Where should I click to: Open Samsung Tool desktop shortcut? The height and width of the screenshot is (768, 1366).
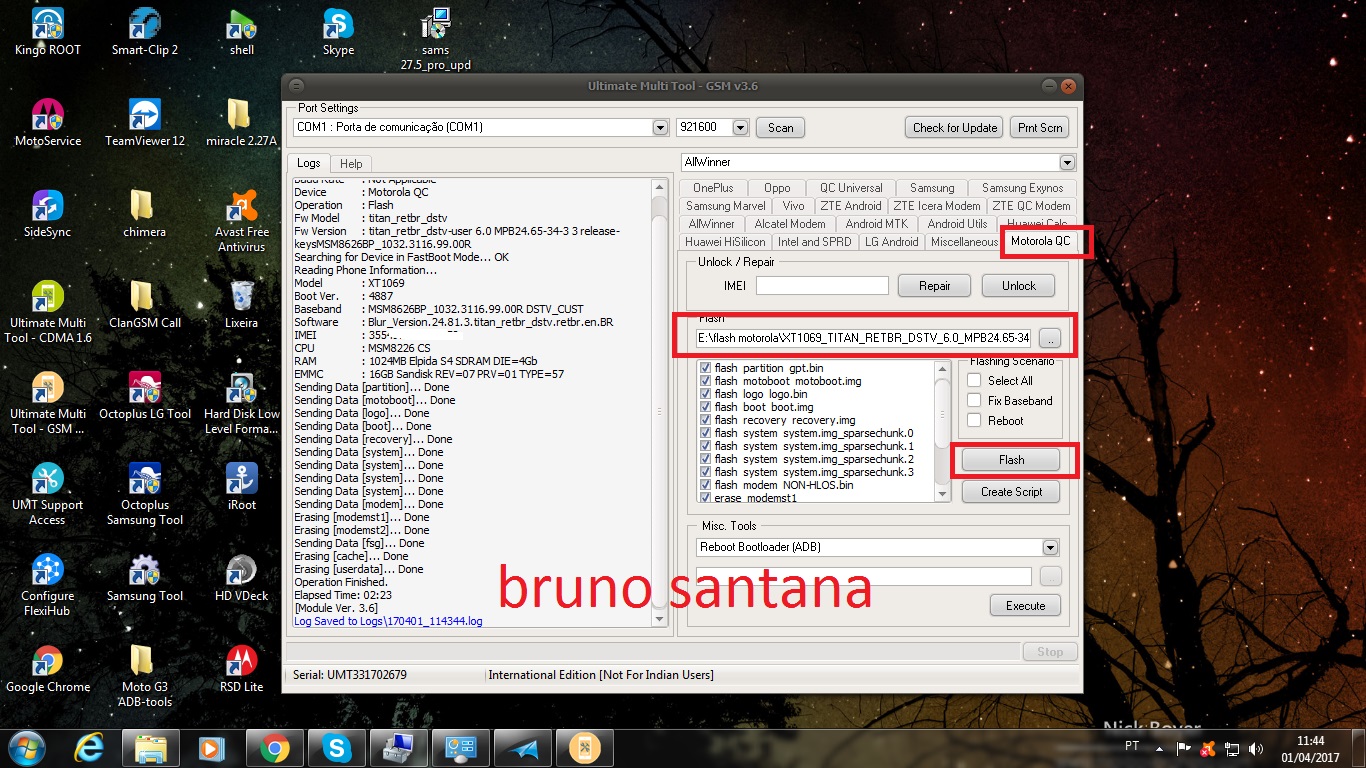[x=144, y=577]
